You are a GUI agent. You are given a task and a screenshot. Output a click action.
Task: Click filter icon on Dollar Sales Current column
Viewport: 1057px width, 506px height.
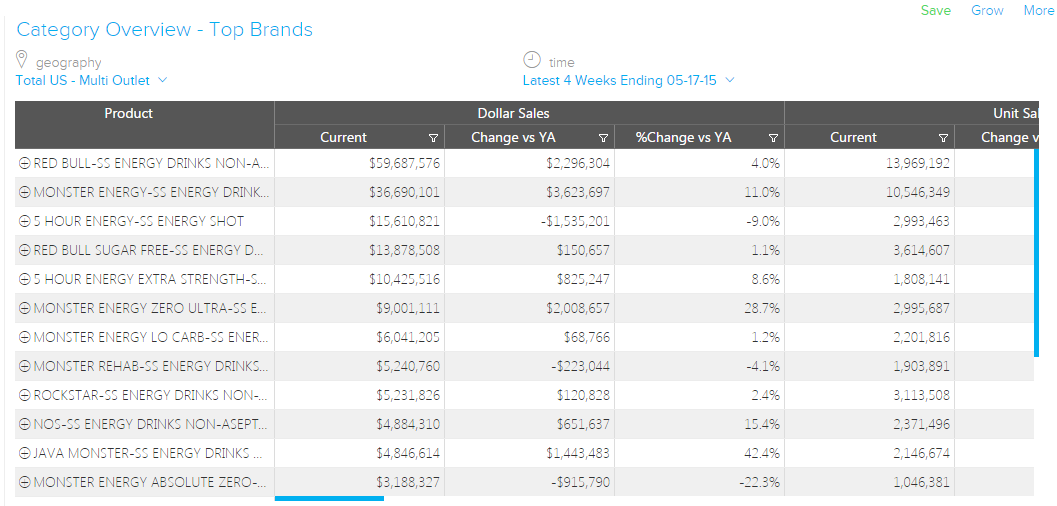click(x=433, y=138)
